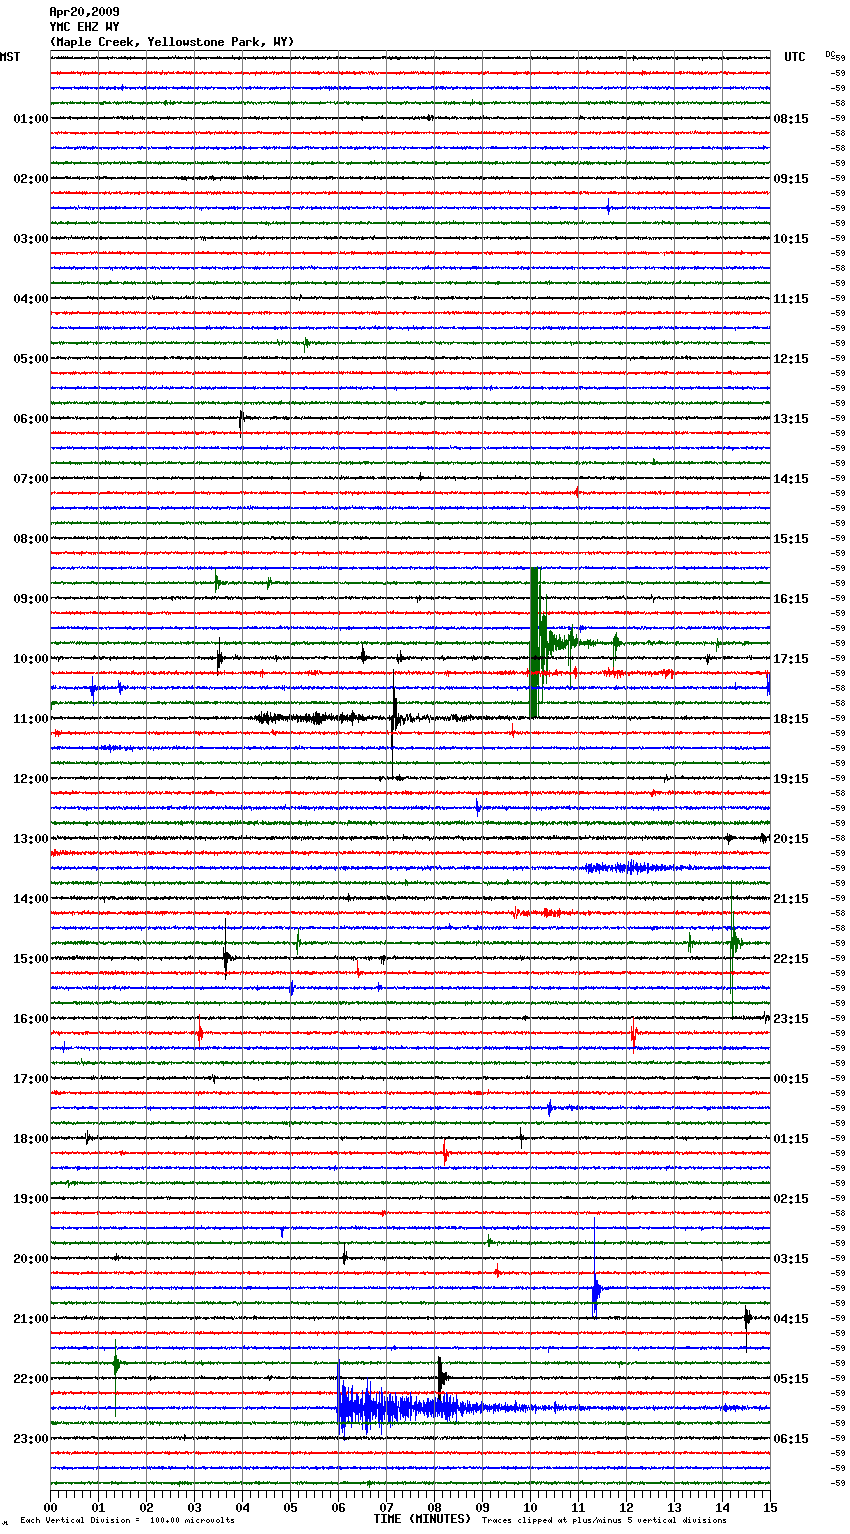Image resolution: width=850 pixels, height=1534 pixels.
Task: Click the 18:00 MST time label
Action: pos(31,1139)
